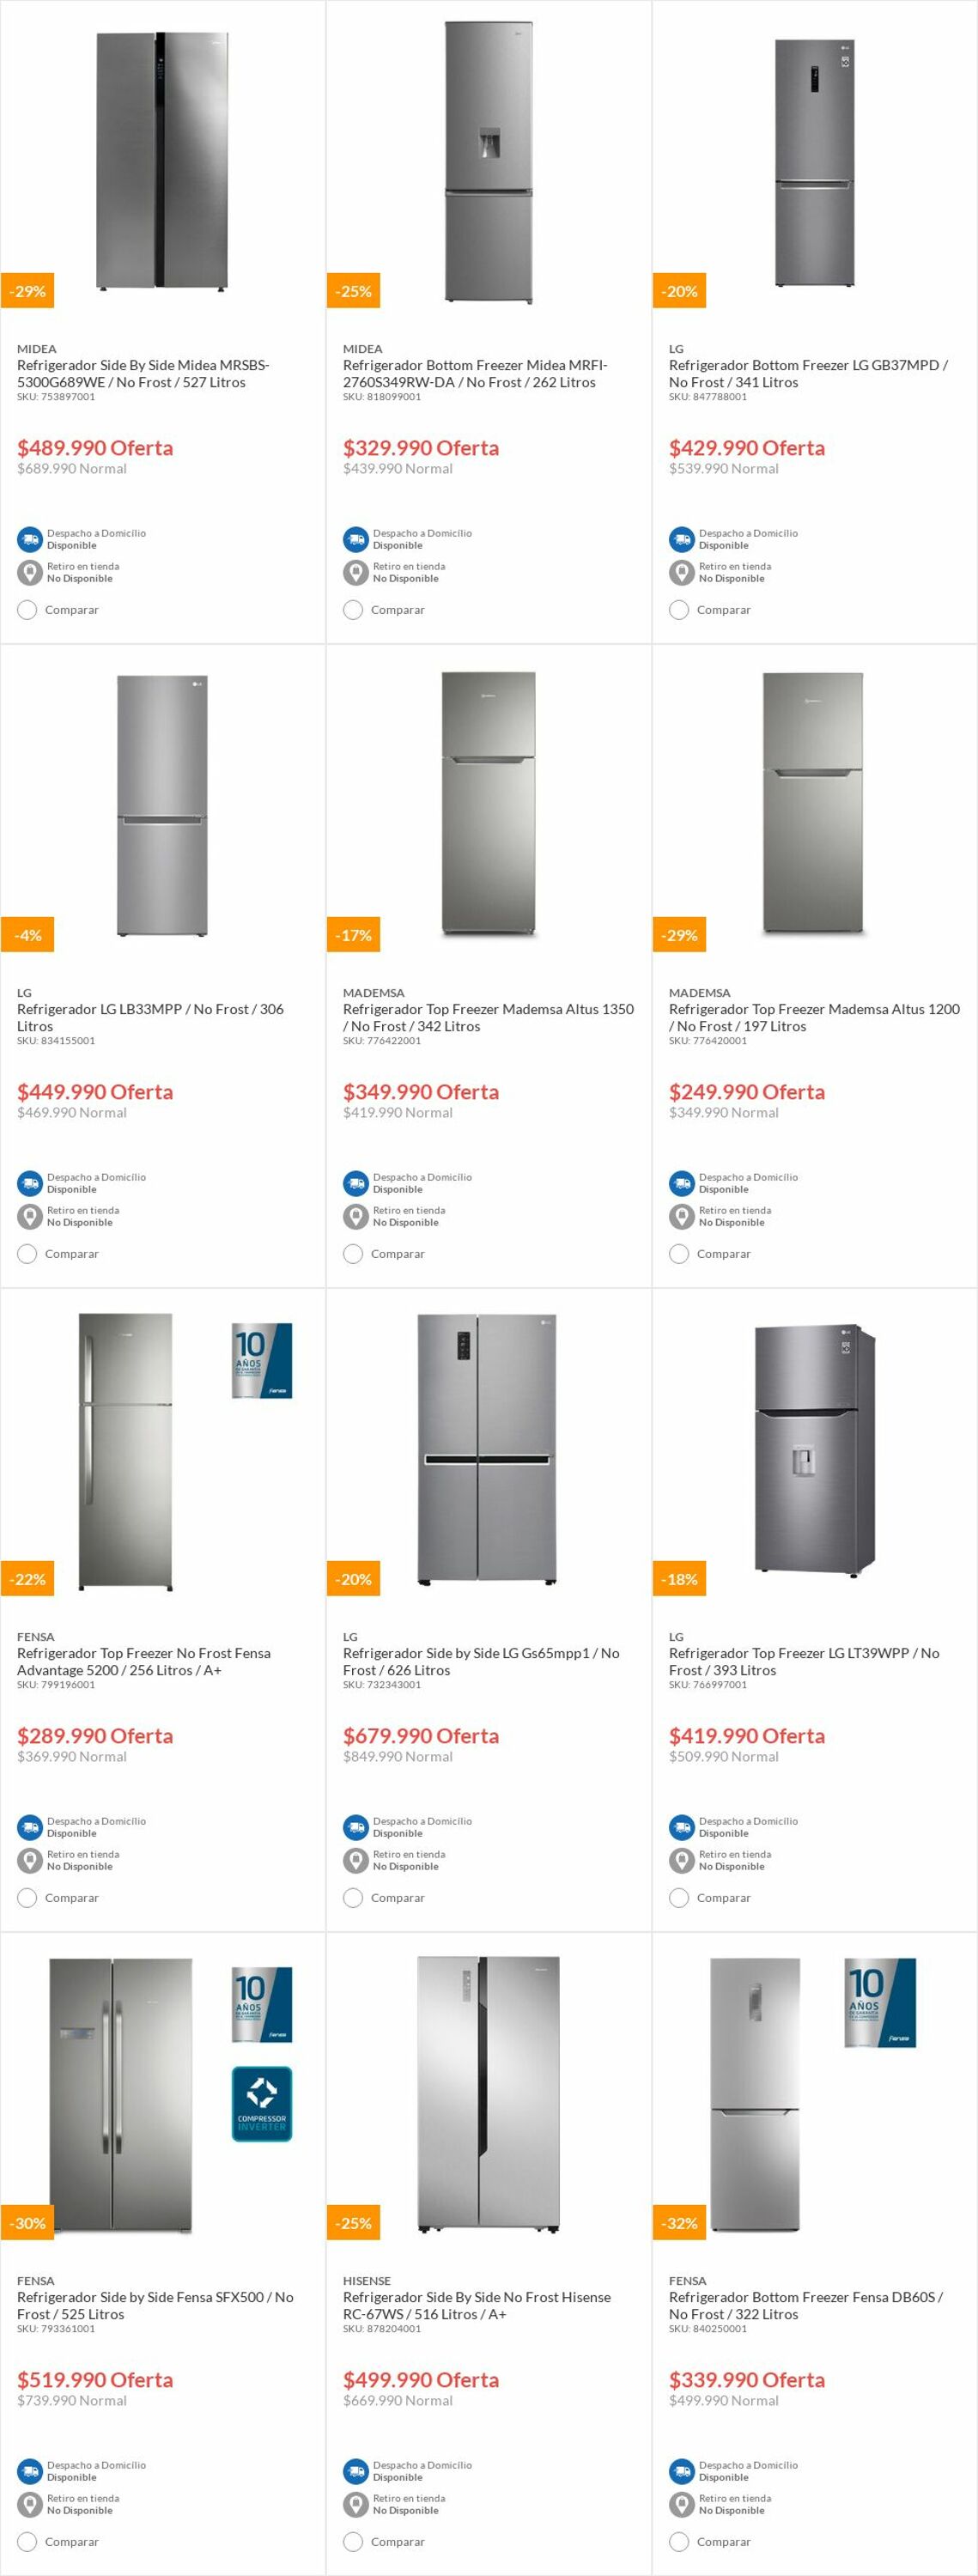Click the 10 años warranty badge on Fensa Advantage 5200
This screenshot has width=978, height=2576.
click(x=262, y=1360)
